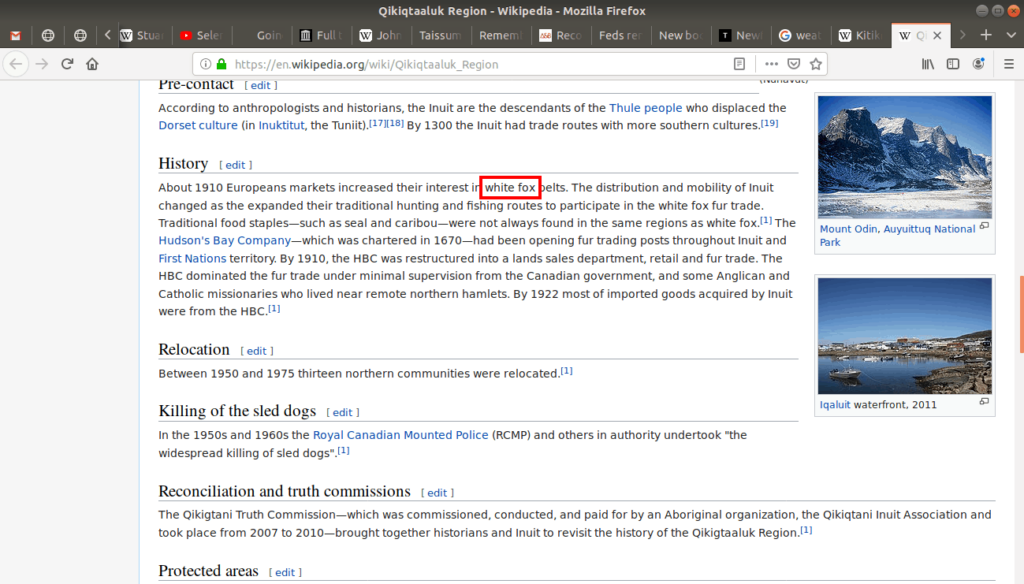Viewport: 1024px width, 584px height.
Task: Switch to the 'Feds re' tab
Action: pyautogui.click(x=620, y=35)
